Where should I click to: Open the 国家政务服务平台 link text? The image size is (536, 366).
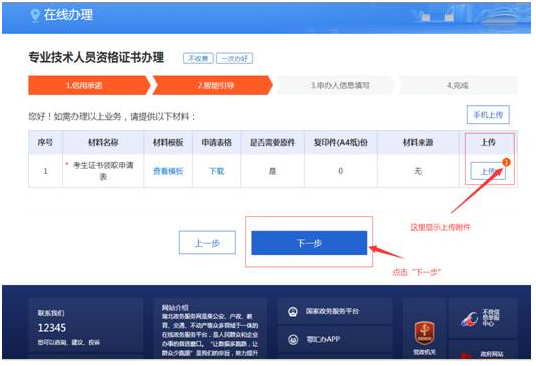333,311
